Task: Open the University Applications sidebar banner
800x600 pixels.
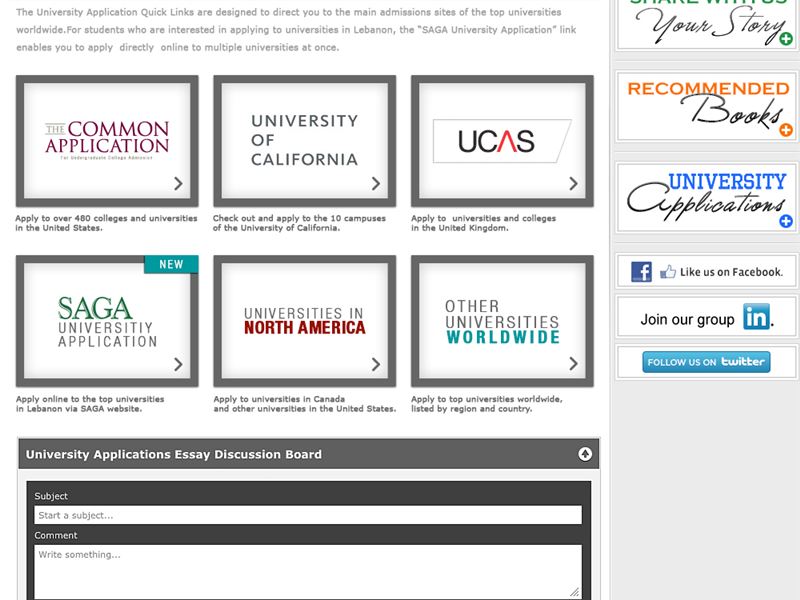Action: (x=707, y=197)
